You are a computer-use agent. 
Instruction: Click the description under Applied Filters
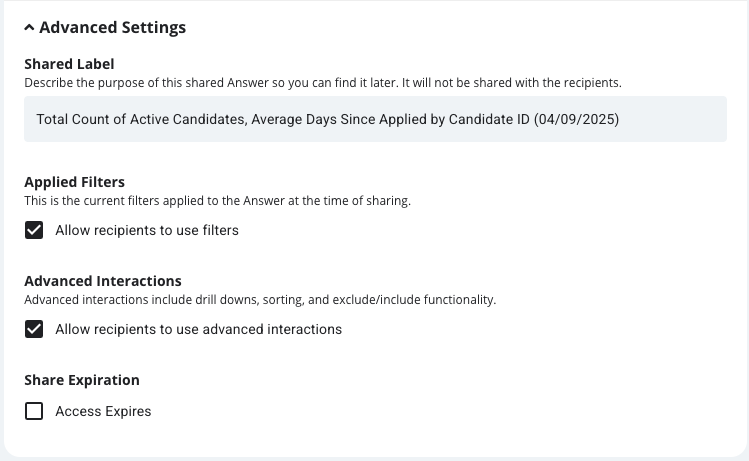tap(217, 201)
